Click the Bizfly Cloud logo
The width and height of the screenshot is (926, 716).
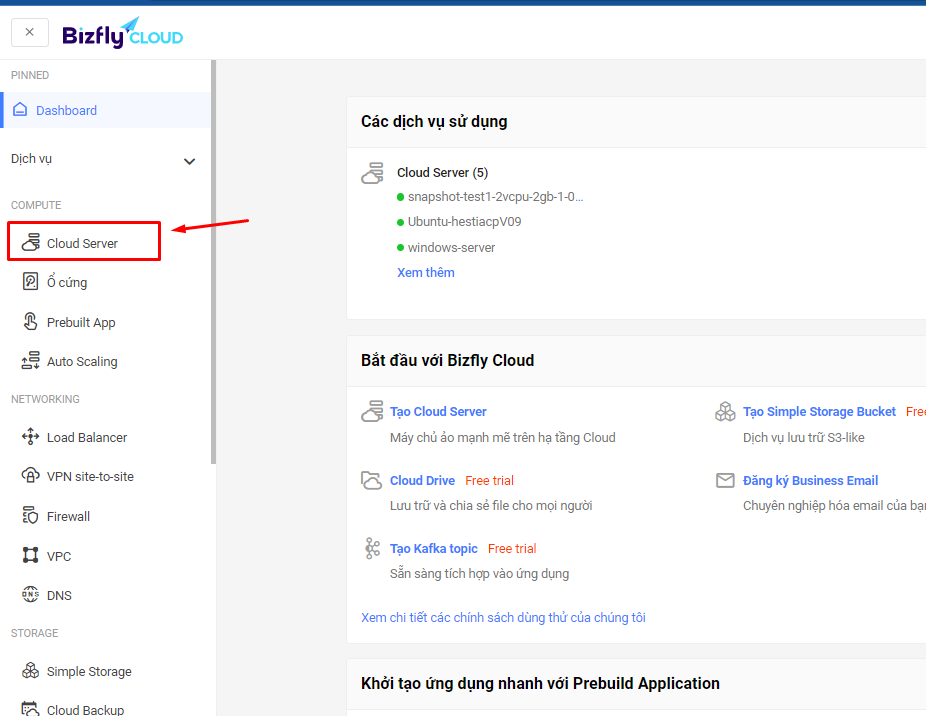pyautogui.click(x=122, y=32)
